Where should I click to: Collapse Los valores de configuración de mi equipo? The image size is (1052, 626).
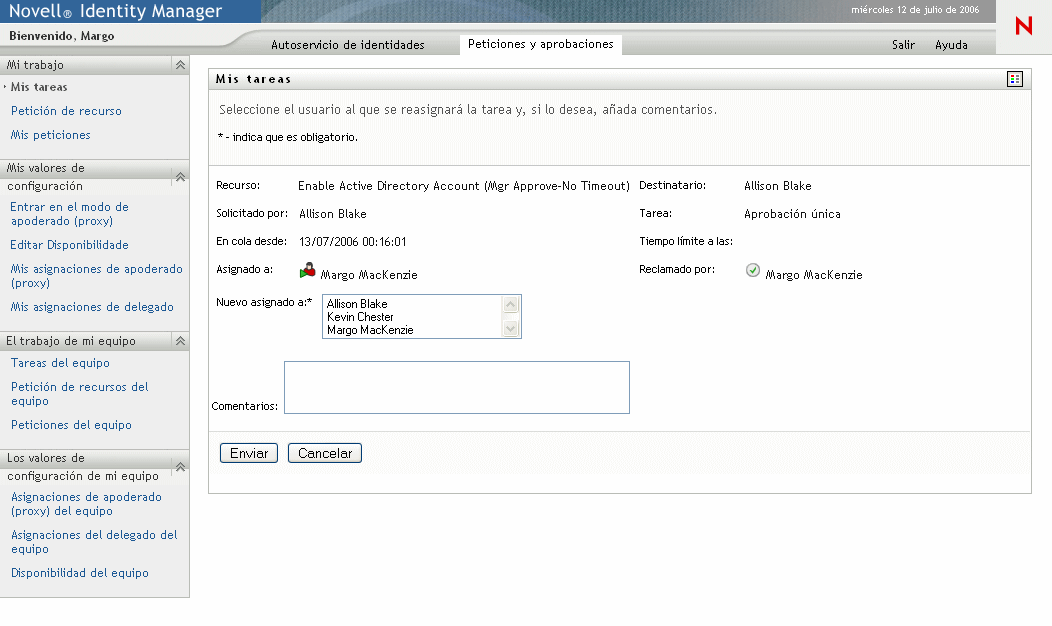tap(180, 467)
